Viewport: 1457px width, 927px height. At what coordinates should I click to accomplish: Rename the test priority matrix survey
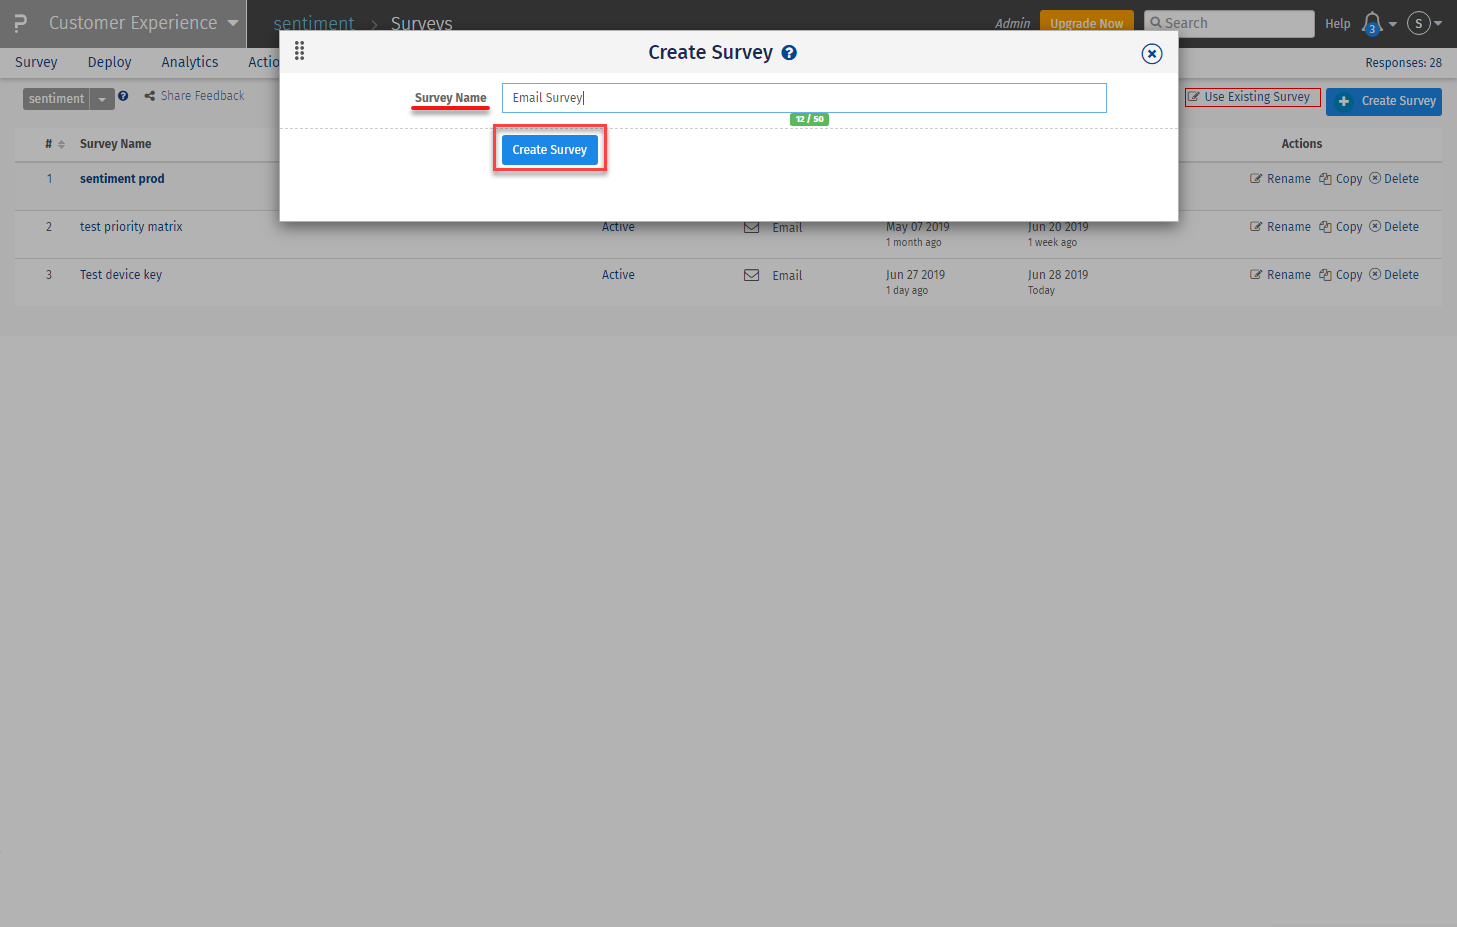tap(1280, 227)
